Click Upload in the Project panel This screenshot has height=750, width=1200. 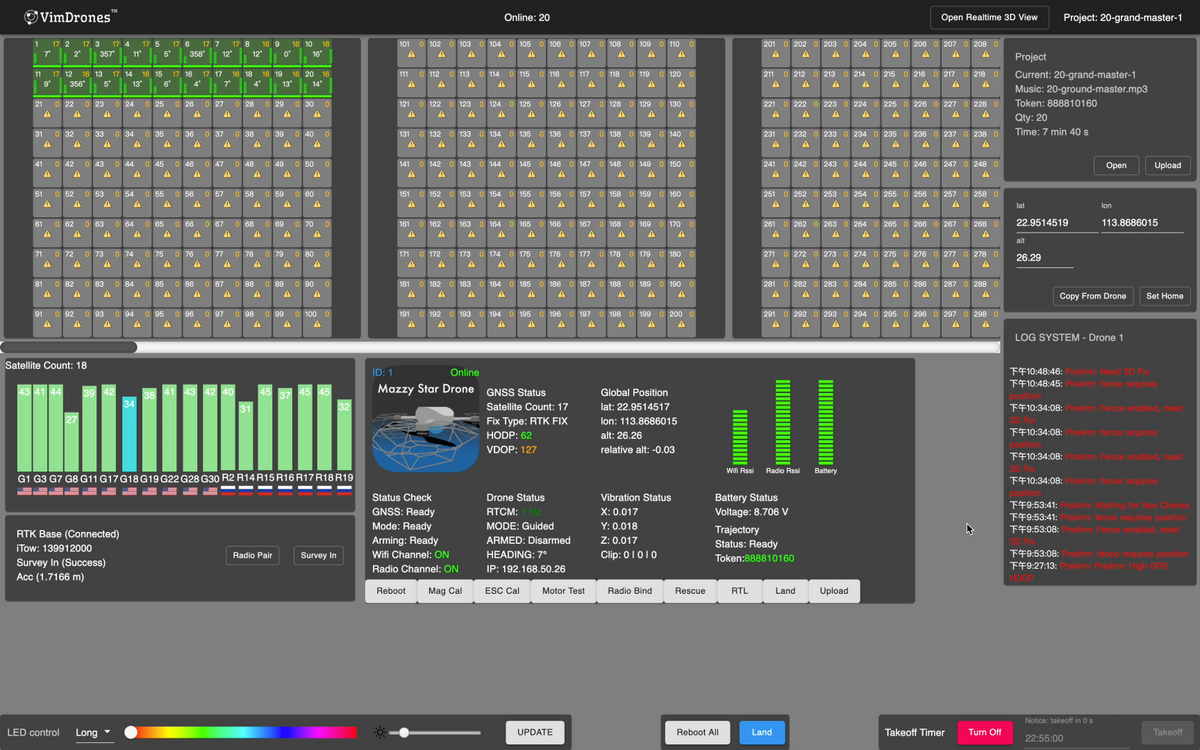pyautogui.click(x=1167, y=165)
